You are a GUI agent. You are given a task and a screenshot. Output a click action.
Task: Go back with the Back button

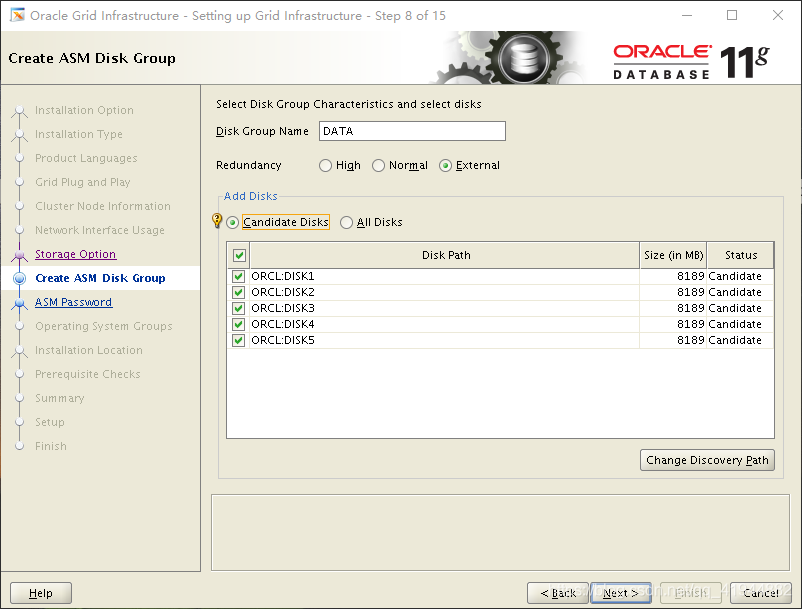click(558, 593)
